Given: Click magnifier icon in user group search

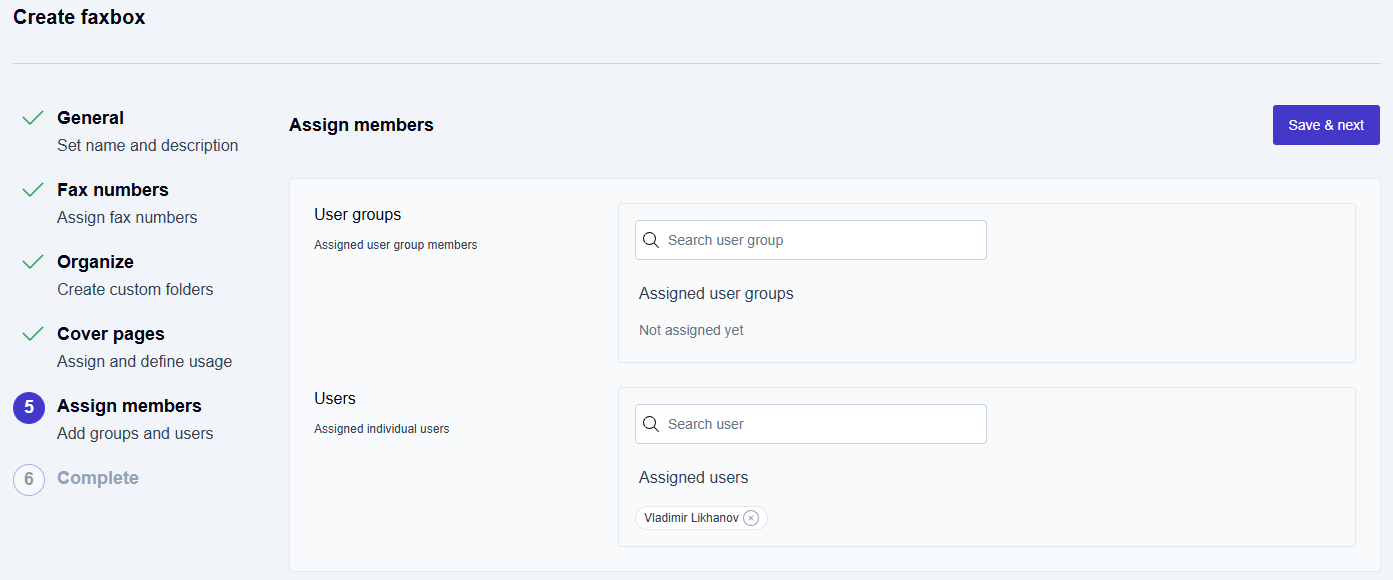Looking at the screenshot, I should click(651, 240).
